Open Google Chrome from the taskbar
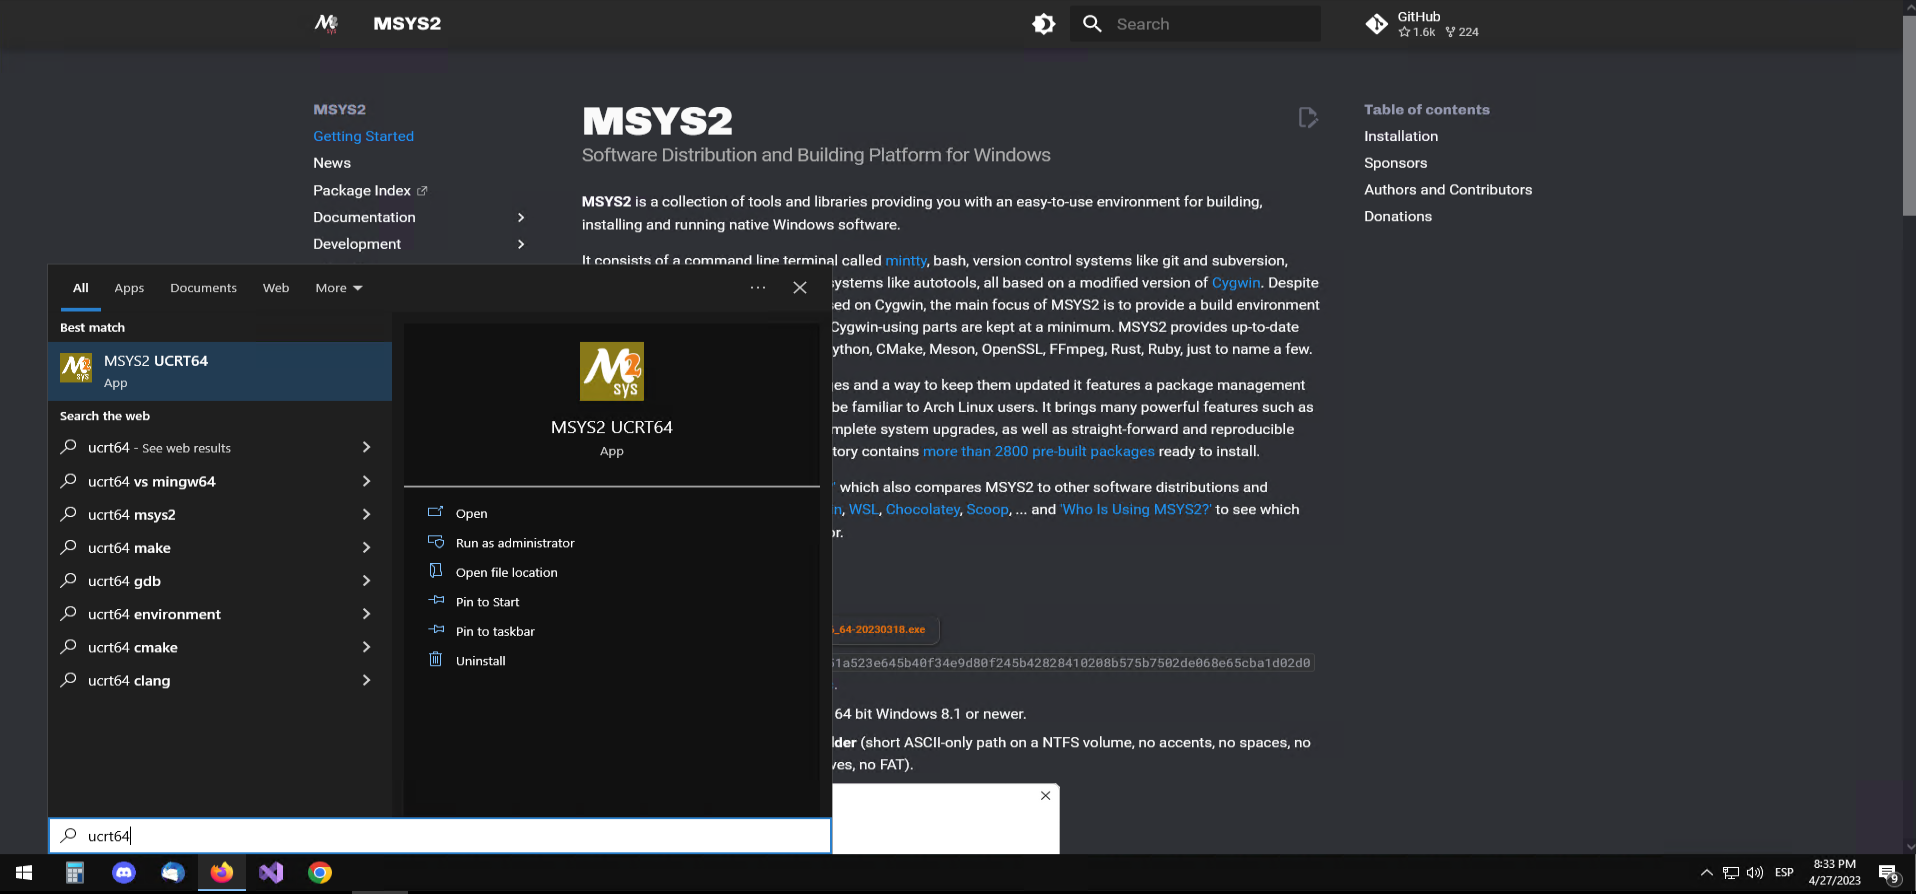Viewport: 1916px width, 894px height. 320,873
